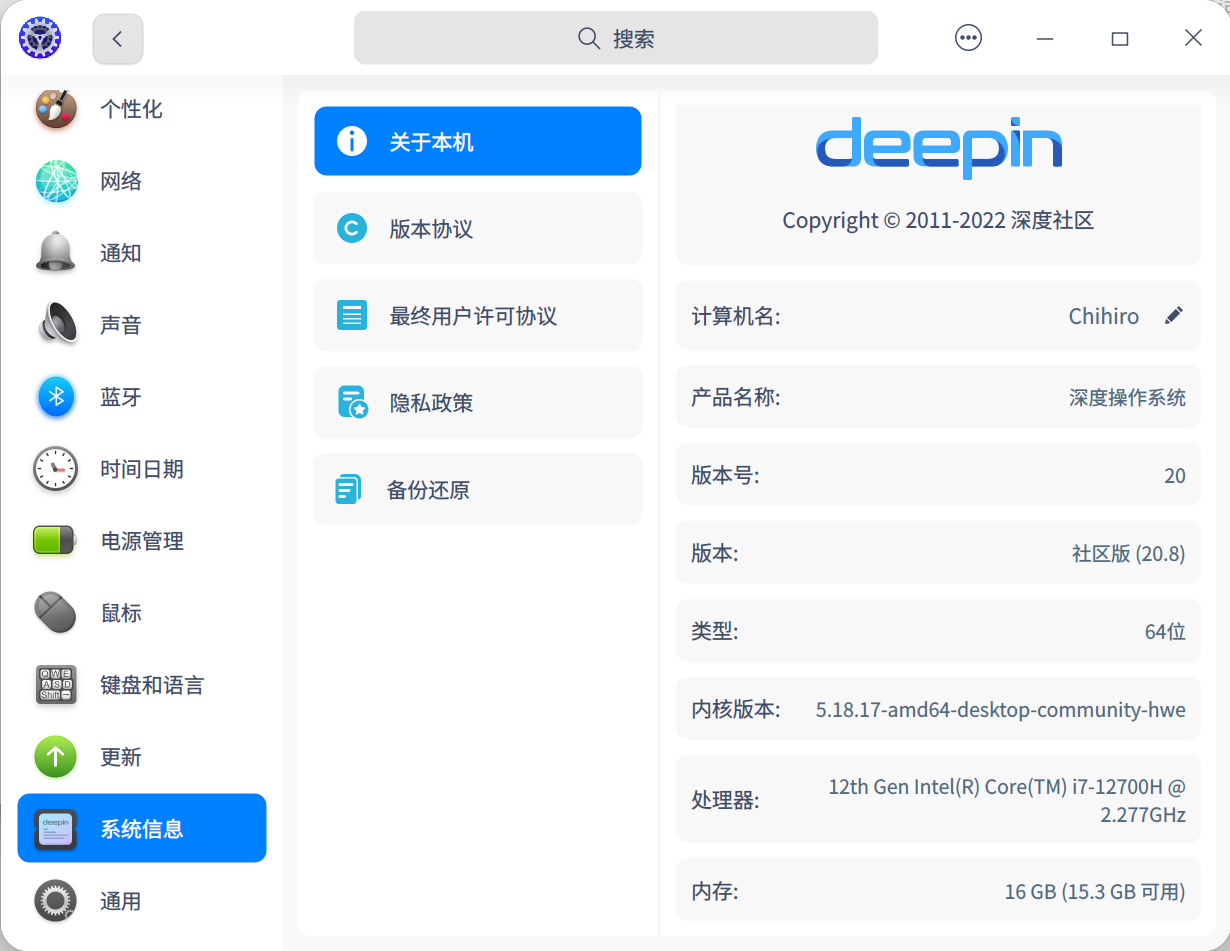Open the 版本协议 section
1230x951 pixels.
(x=477, y=228)
